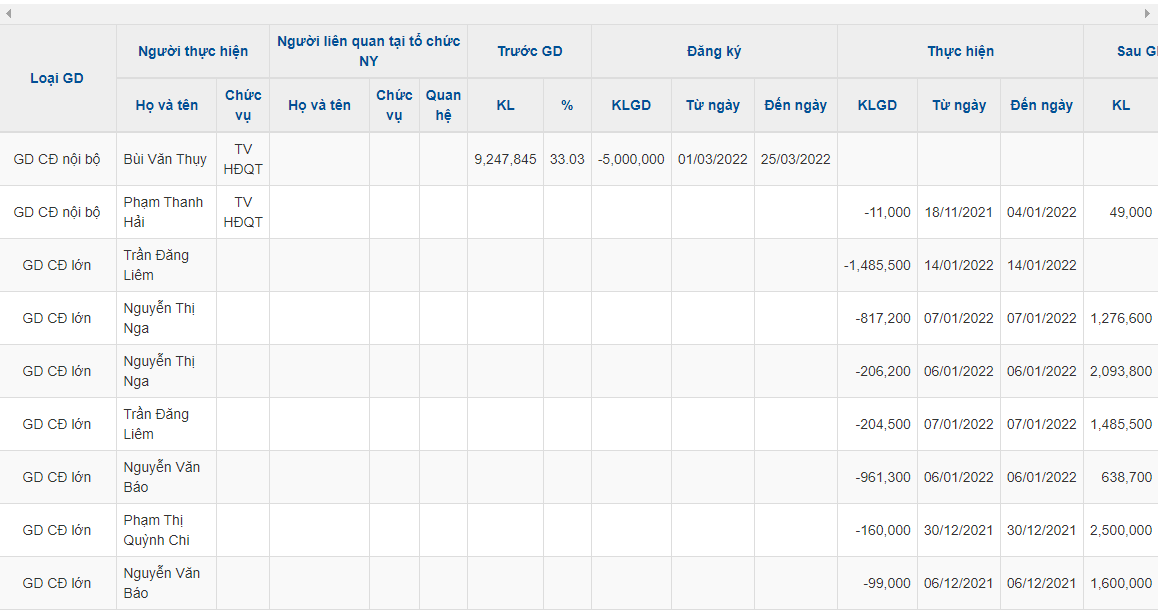Select the 18/11/2021 start date cell
The height and width of the screenshot is (611, 1165).
(959, 212)
